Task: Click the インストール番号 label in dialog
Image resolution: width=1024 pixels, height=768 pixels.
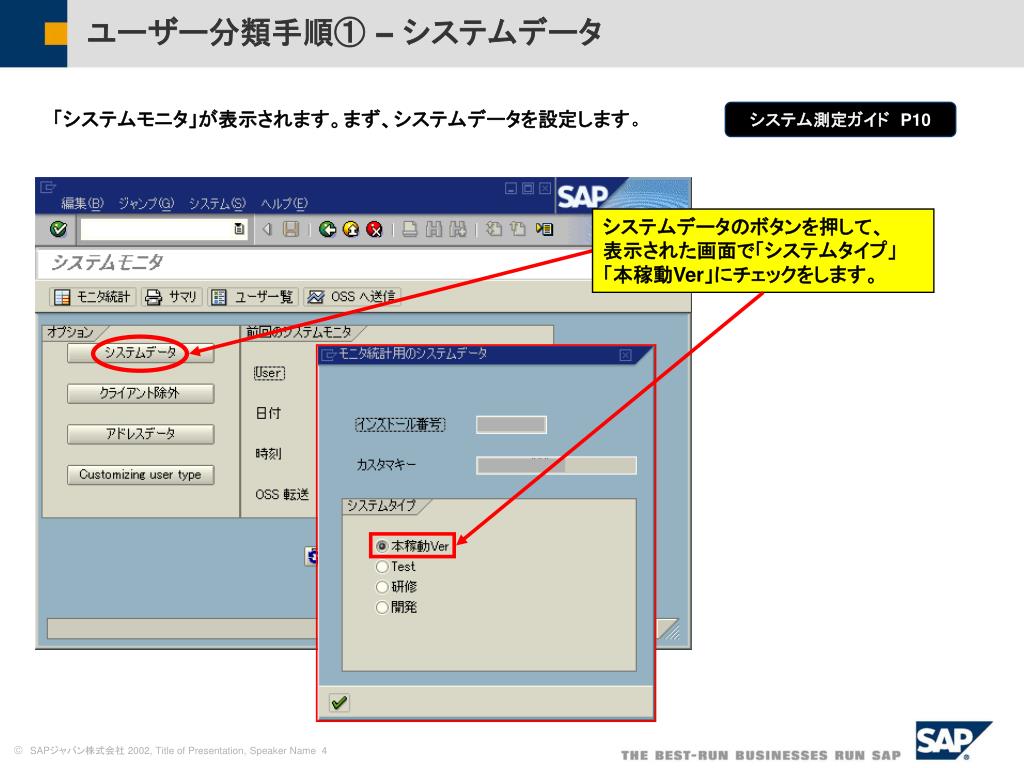Action: point(400,424)
